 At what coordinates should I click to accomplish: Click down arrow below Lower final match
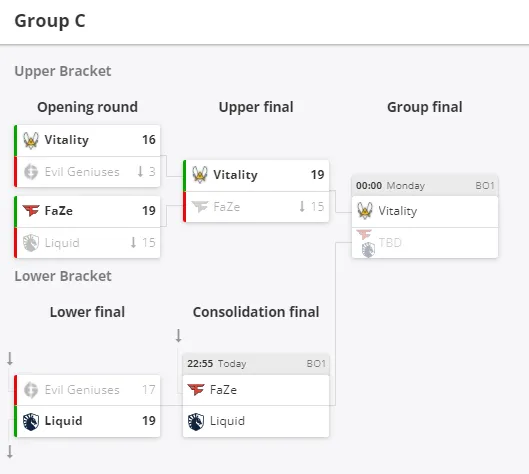click(x=10, y=452)
